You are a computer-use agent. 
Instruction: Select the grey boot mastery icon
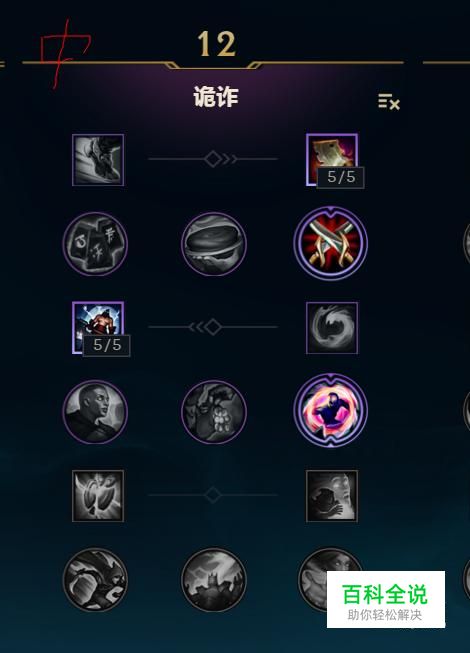pos(98,160)
